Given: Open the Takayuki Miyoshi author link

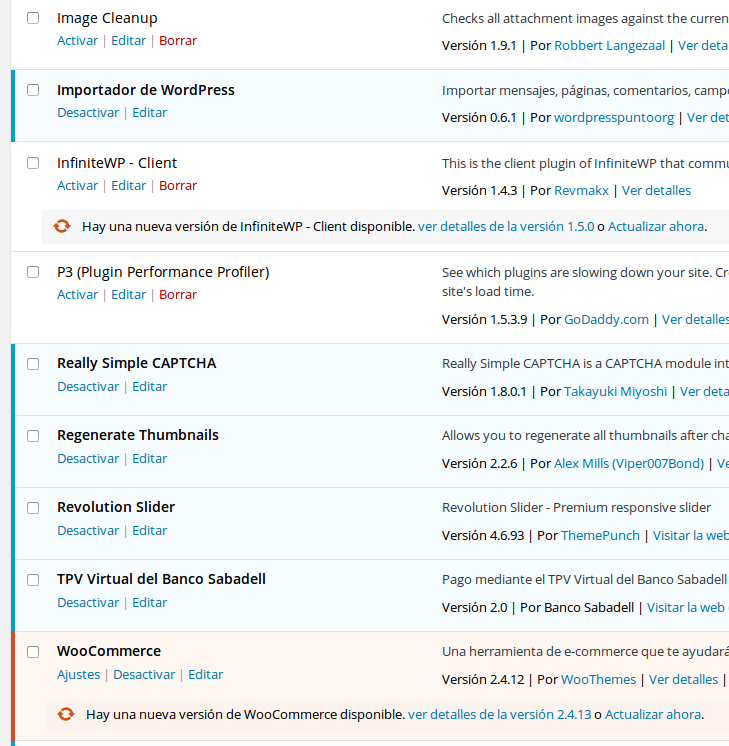Looking at the screenshot, I should coord(616,391).
